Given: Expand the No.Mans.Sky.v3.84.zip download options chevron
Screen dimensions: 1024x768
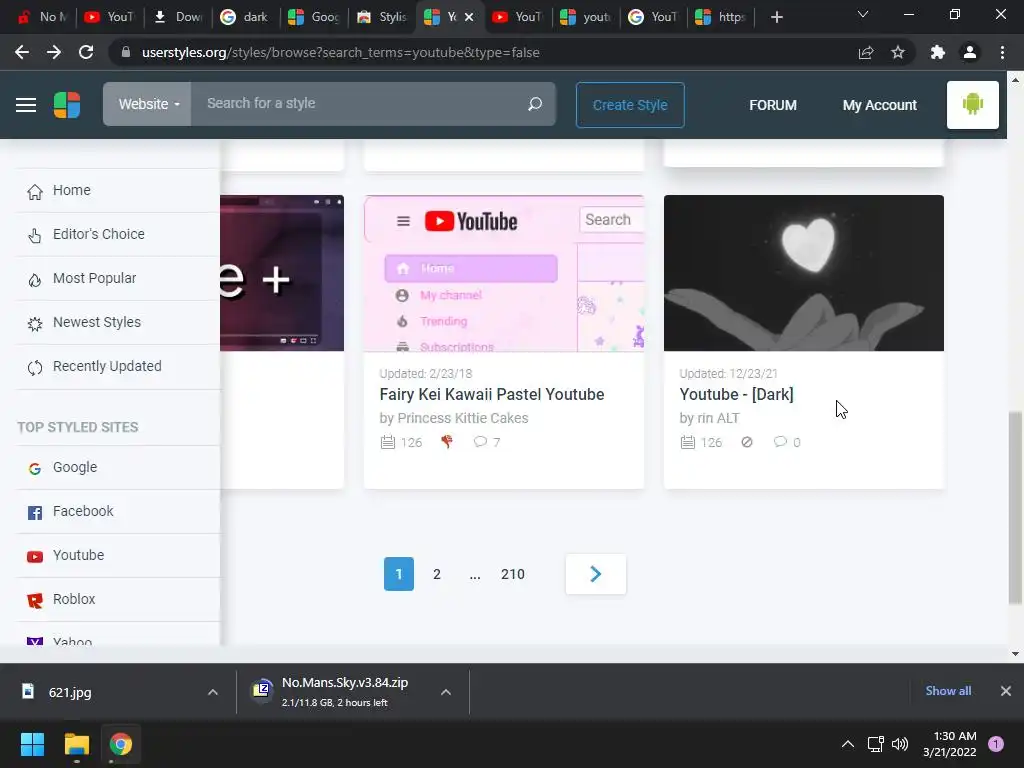Looking at the screenshot, I should pos(445,692).
